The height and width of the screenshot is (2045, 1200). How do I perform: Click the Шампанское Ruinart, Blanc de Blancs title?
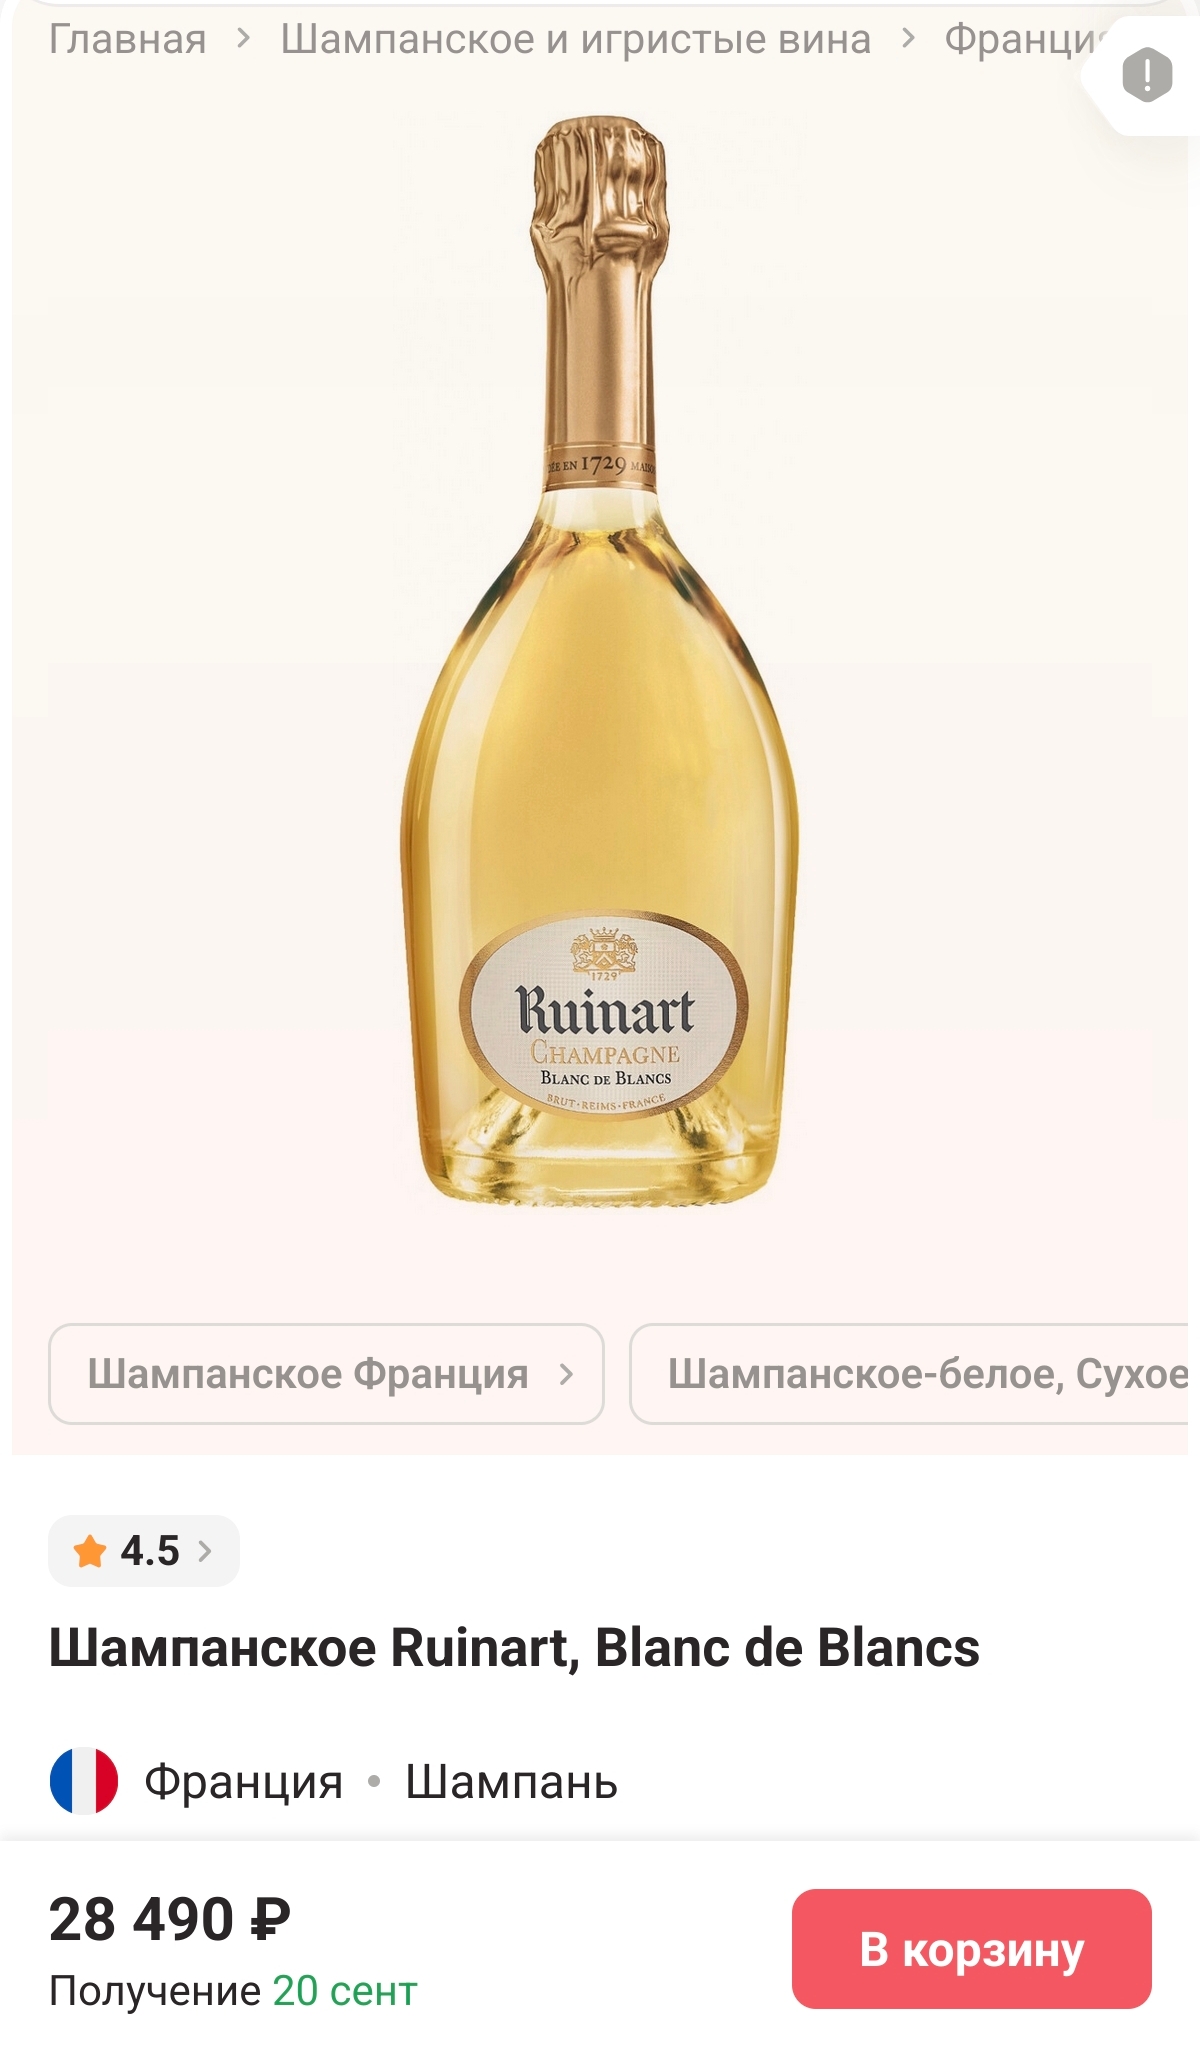514,1648
